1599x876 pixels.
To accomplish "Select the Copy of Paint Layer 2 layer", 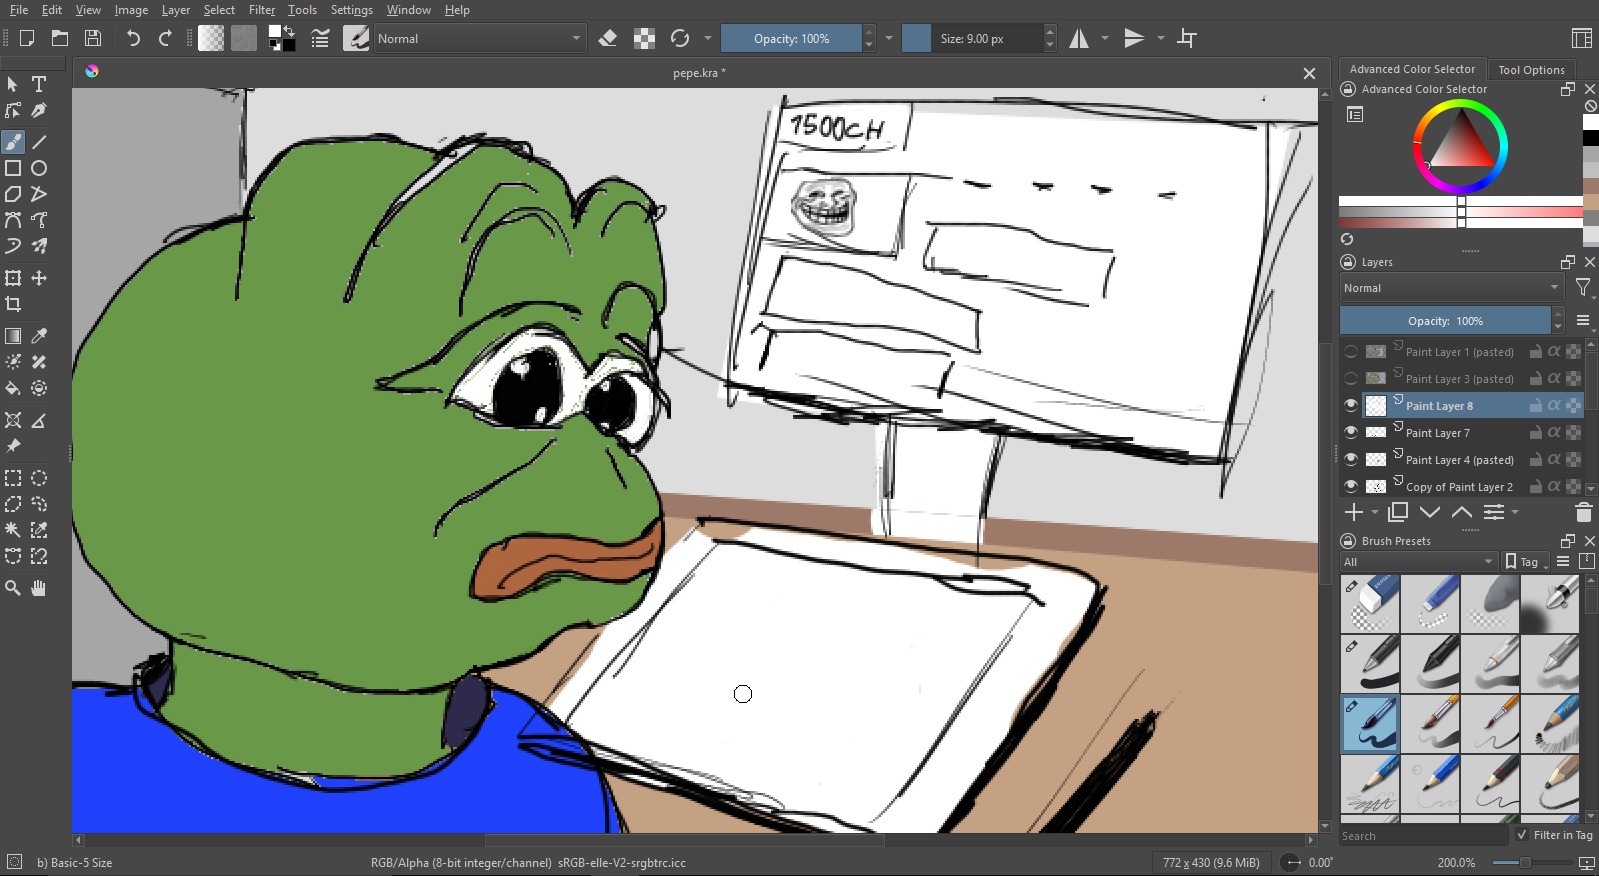I will pos(1460,487).
